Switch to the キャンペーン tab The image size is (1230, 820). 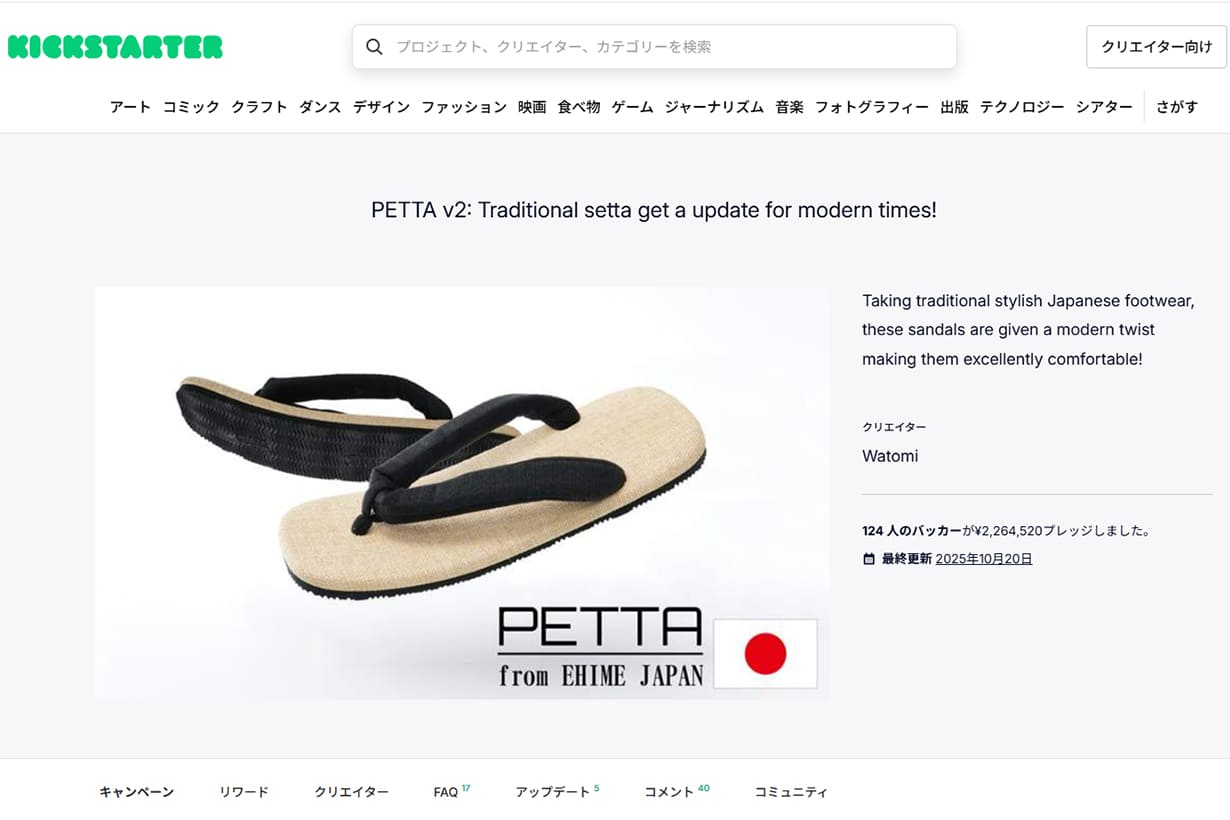[x=137, y=792]
